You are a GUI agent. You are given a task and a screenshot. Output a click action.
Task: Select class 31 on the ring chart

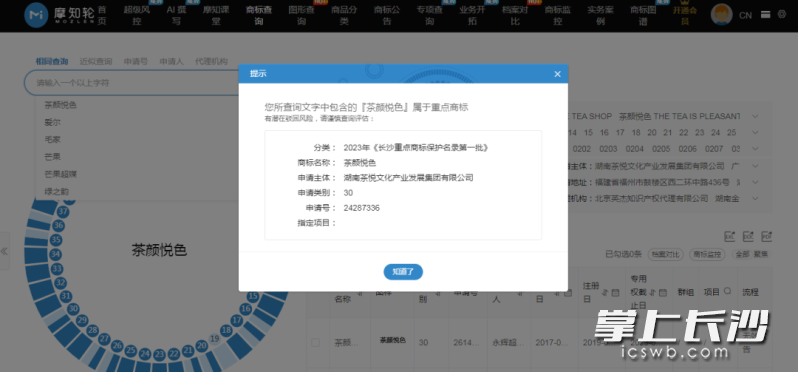[66, 296]
